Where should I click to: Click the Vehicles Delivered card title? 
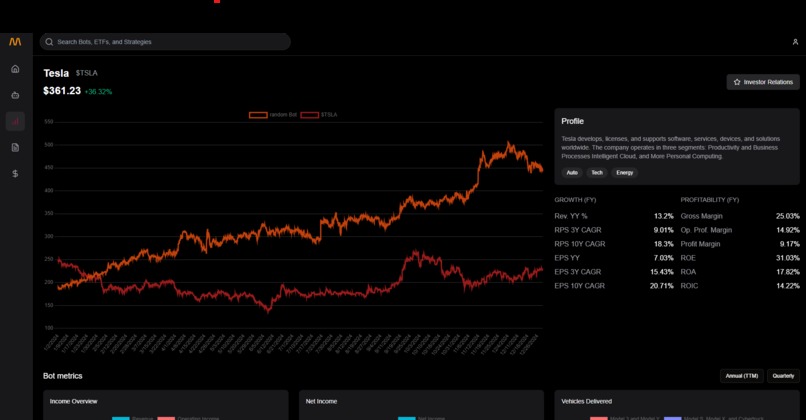point(587,401)
